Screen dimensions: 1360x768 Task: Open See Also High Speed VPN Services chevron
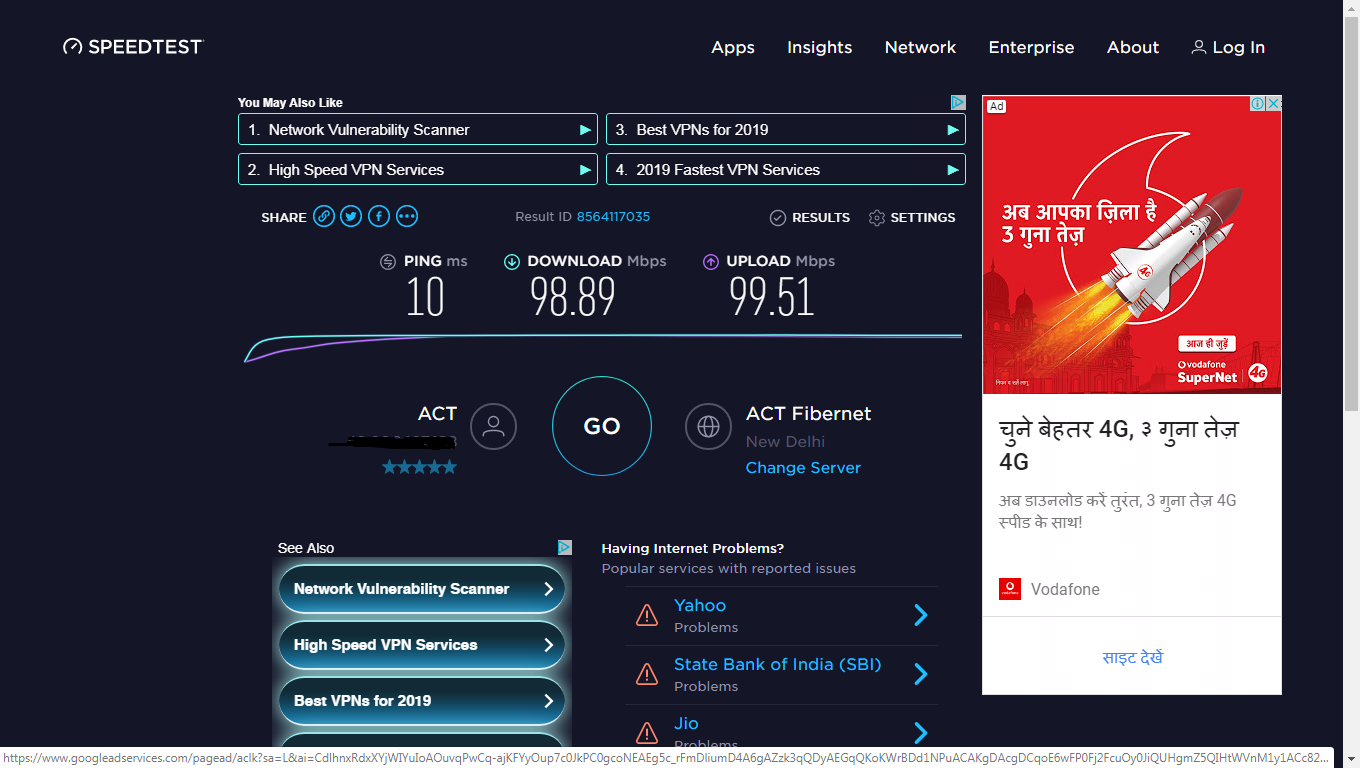click(548, 645)
